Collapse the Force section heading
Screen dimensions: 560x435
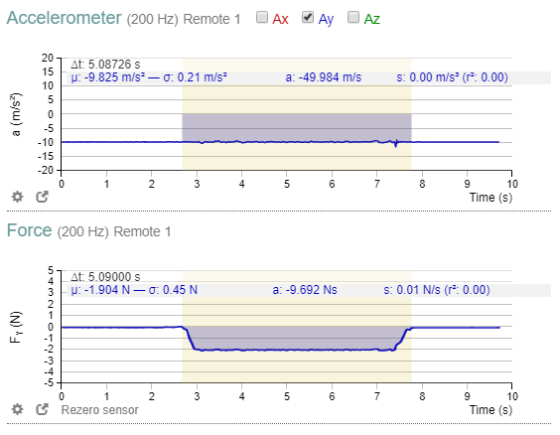pyautogui.click(x=29, y=230)
